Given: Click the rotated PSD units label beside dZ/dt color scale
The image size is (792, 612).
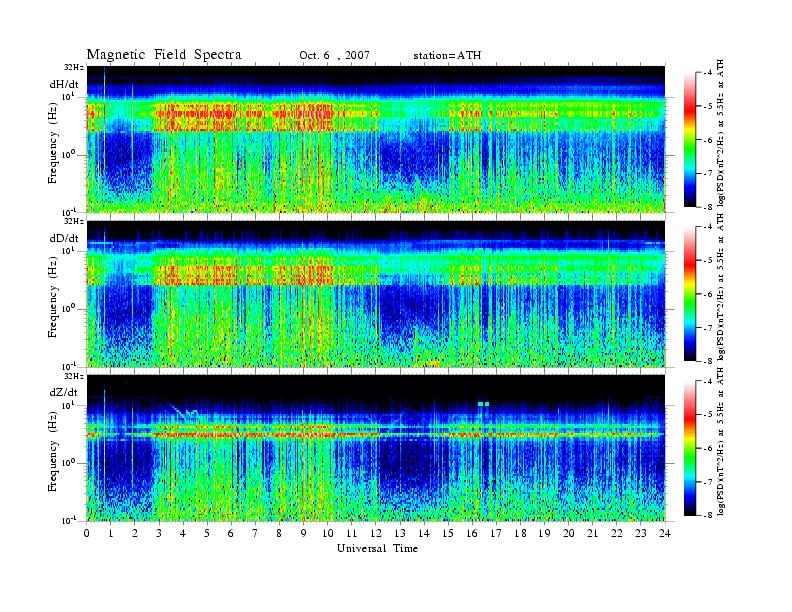Looking at the screenshot, I should [721, 442].
